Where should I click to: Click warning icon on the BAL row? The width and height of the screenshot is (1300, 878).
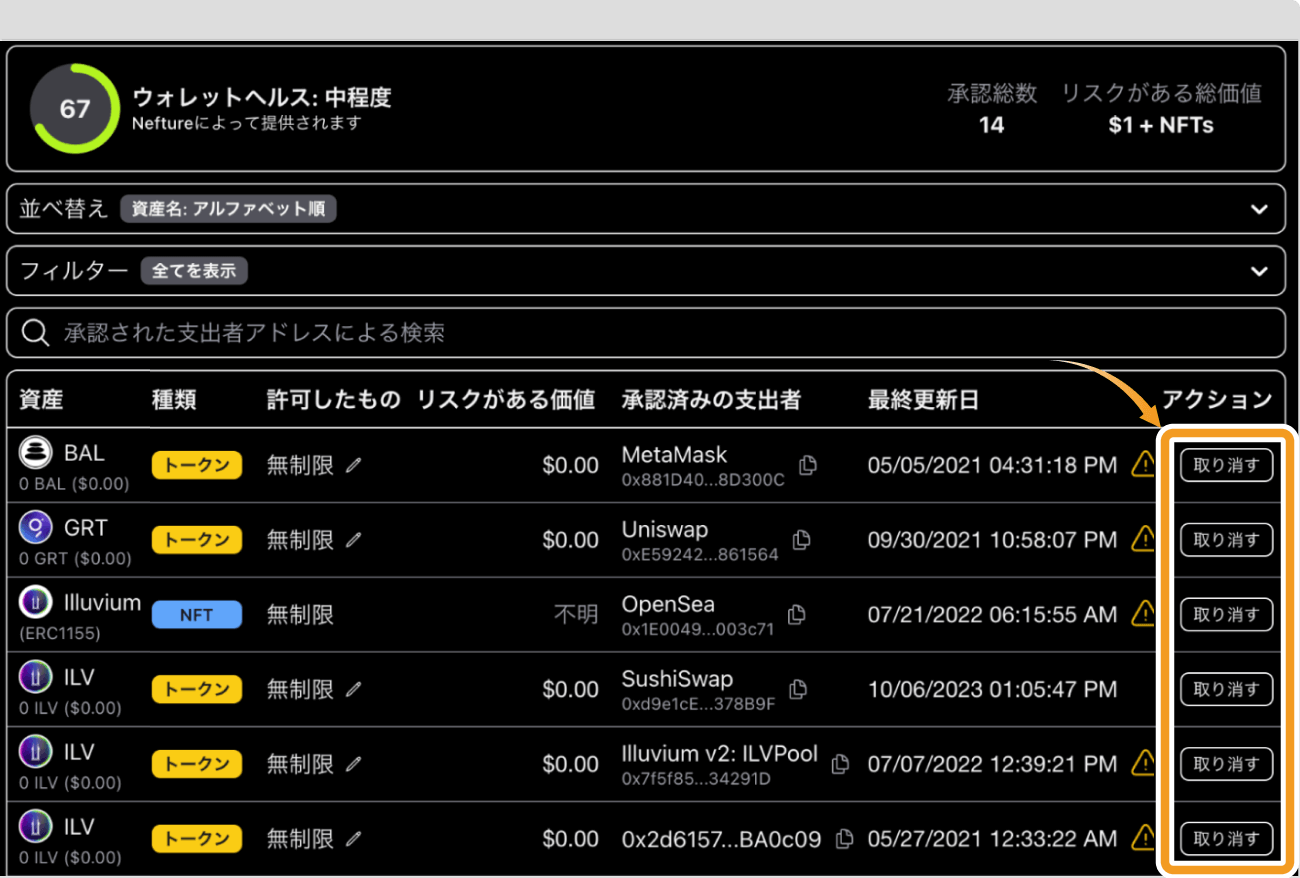[x=1142, y=464]
